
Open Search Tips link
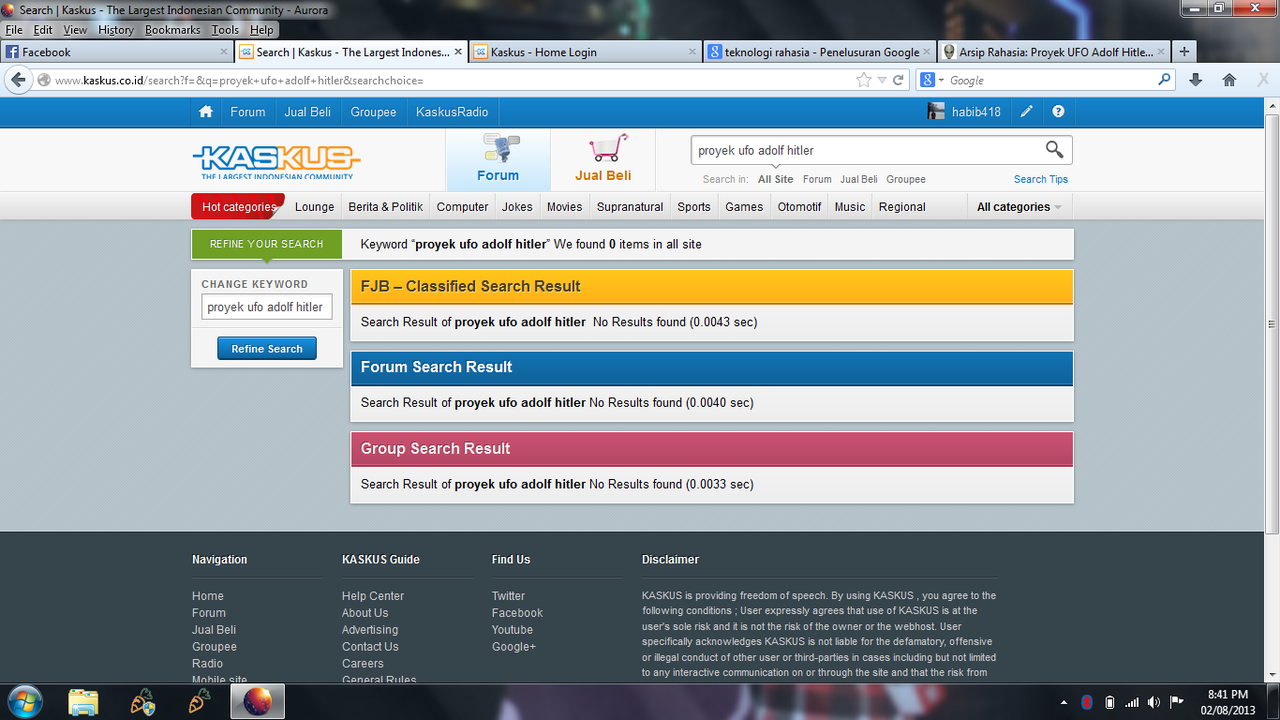point(1041,179)
